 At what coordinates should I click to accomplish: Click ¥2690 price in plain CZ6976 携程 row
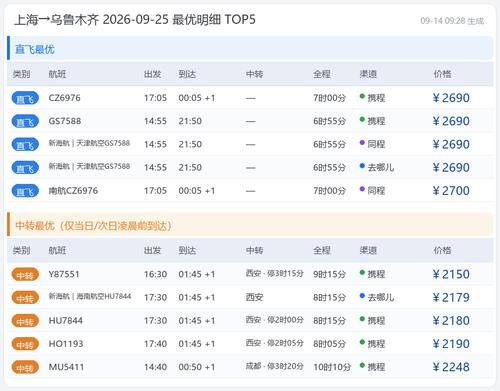pyautogui.click(x=451, y=98)
